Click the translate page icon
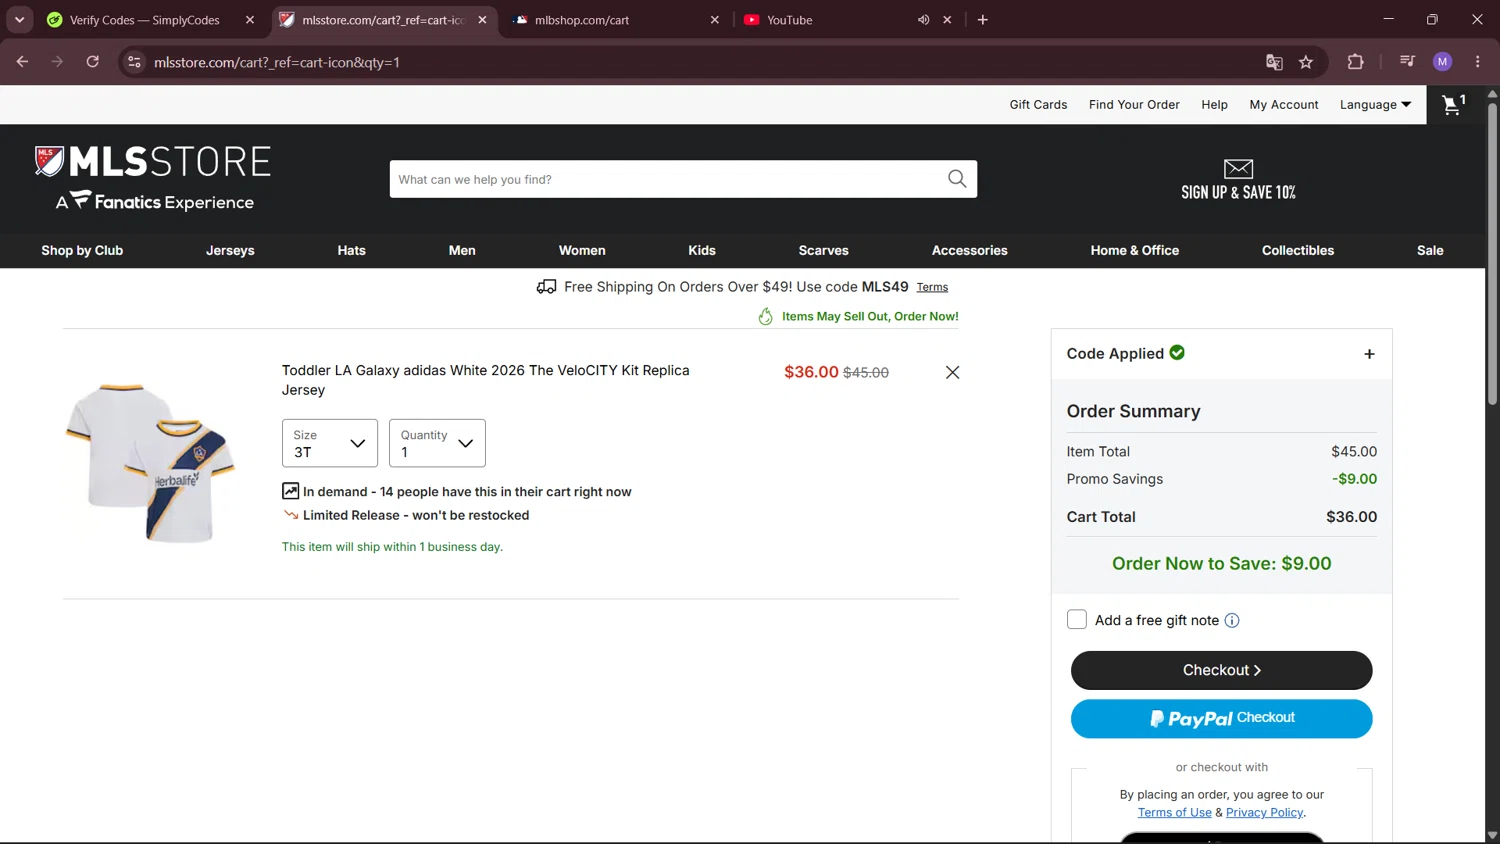The width and height of the screenshot is (1500, 844). 1274,62
